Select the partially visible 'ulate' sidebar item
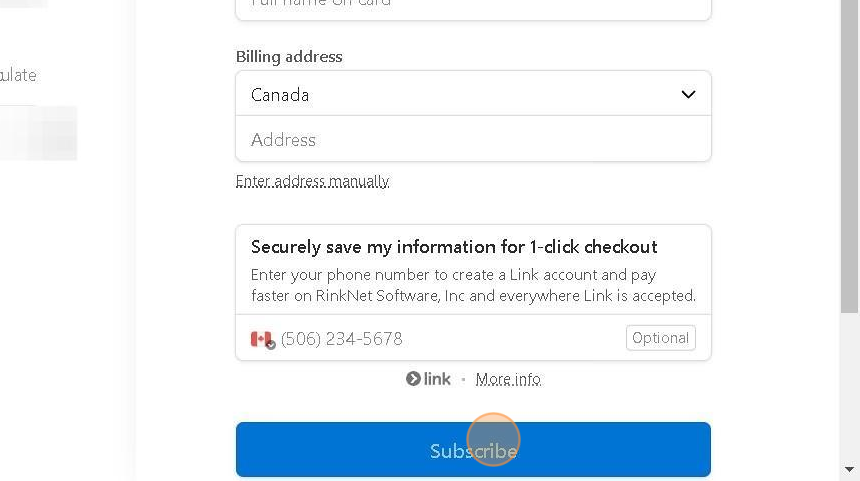The image size is (860, 481). tap(18, 75)
